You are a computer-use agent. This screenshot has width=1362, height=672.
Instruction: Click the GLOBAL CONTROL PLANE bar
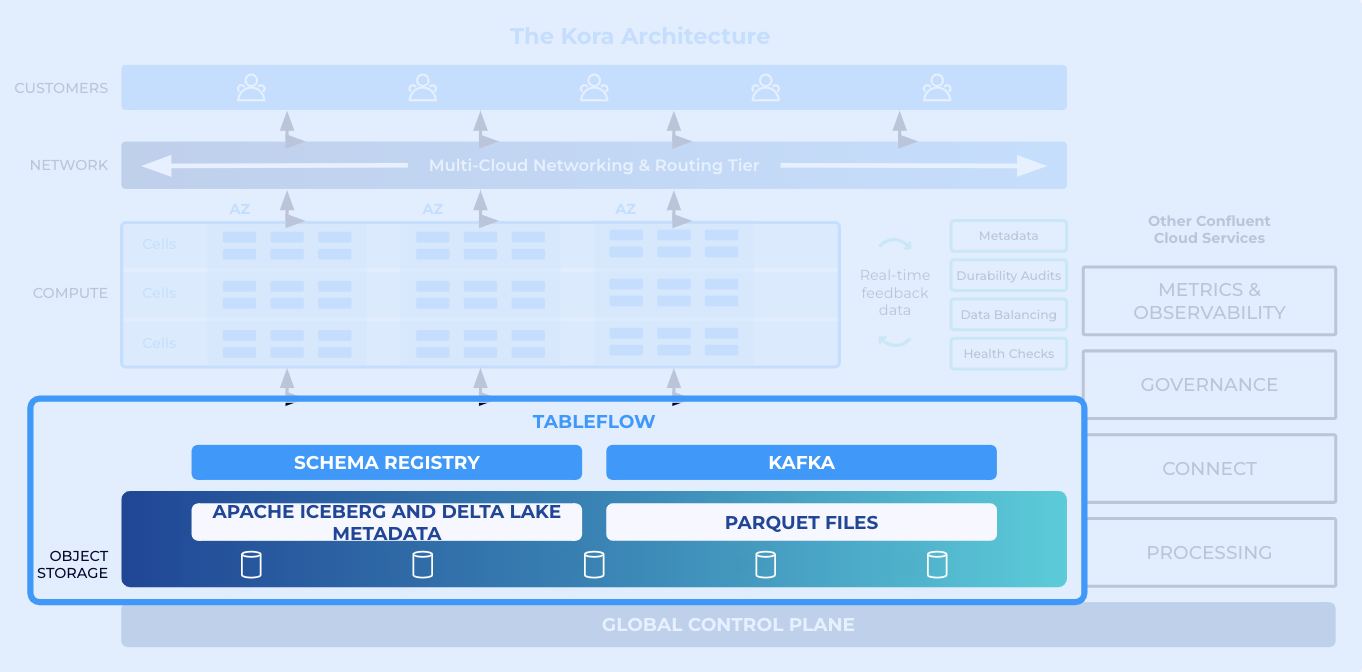[x=728, y=625]
